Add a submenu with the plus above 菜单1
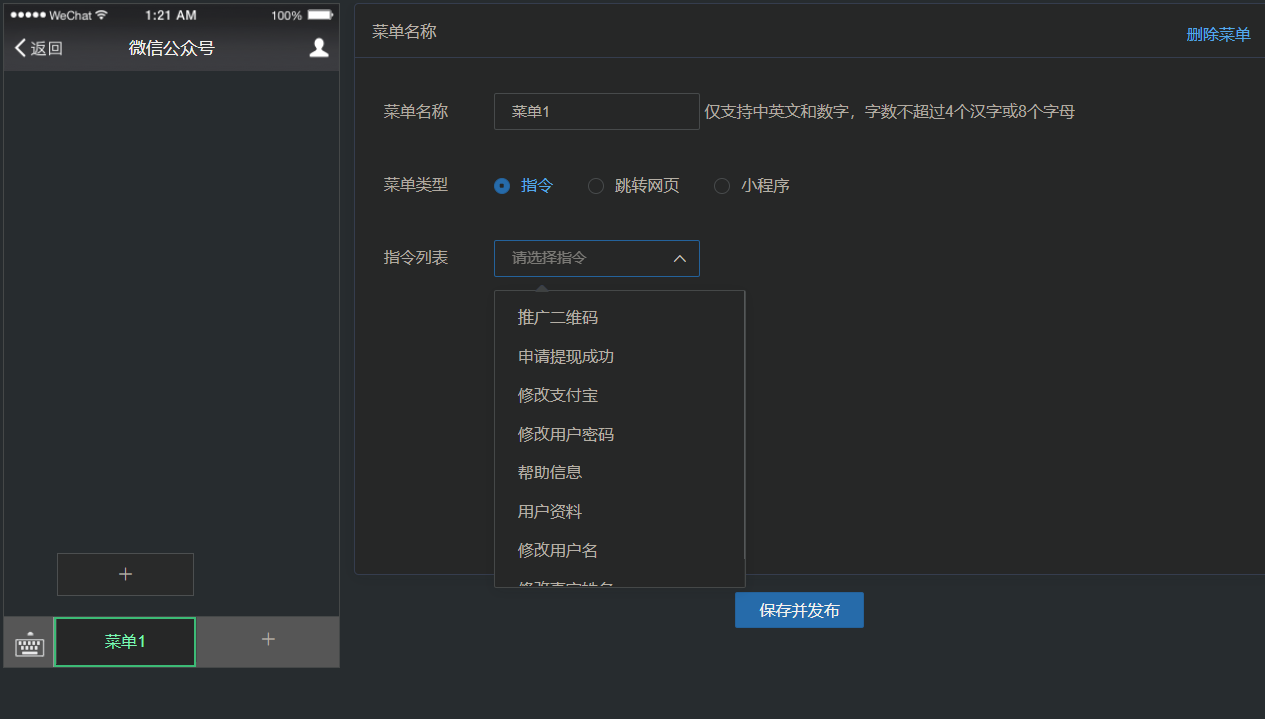 click(125, 574)
